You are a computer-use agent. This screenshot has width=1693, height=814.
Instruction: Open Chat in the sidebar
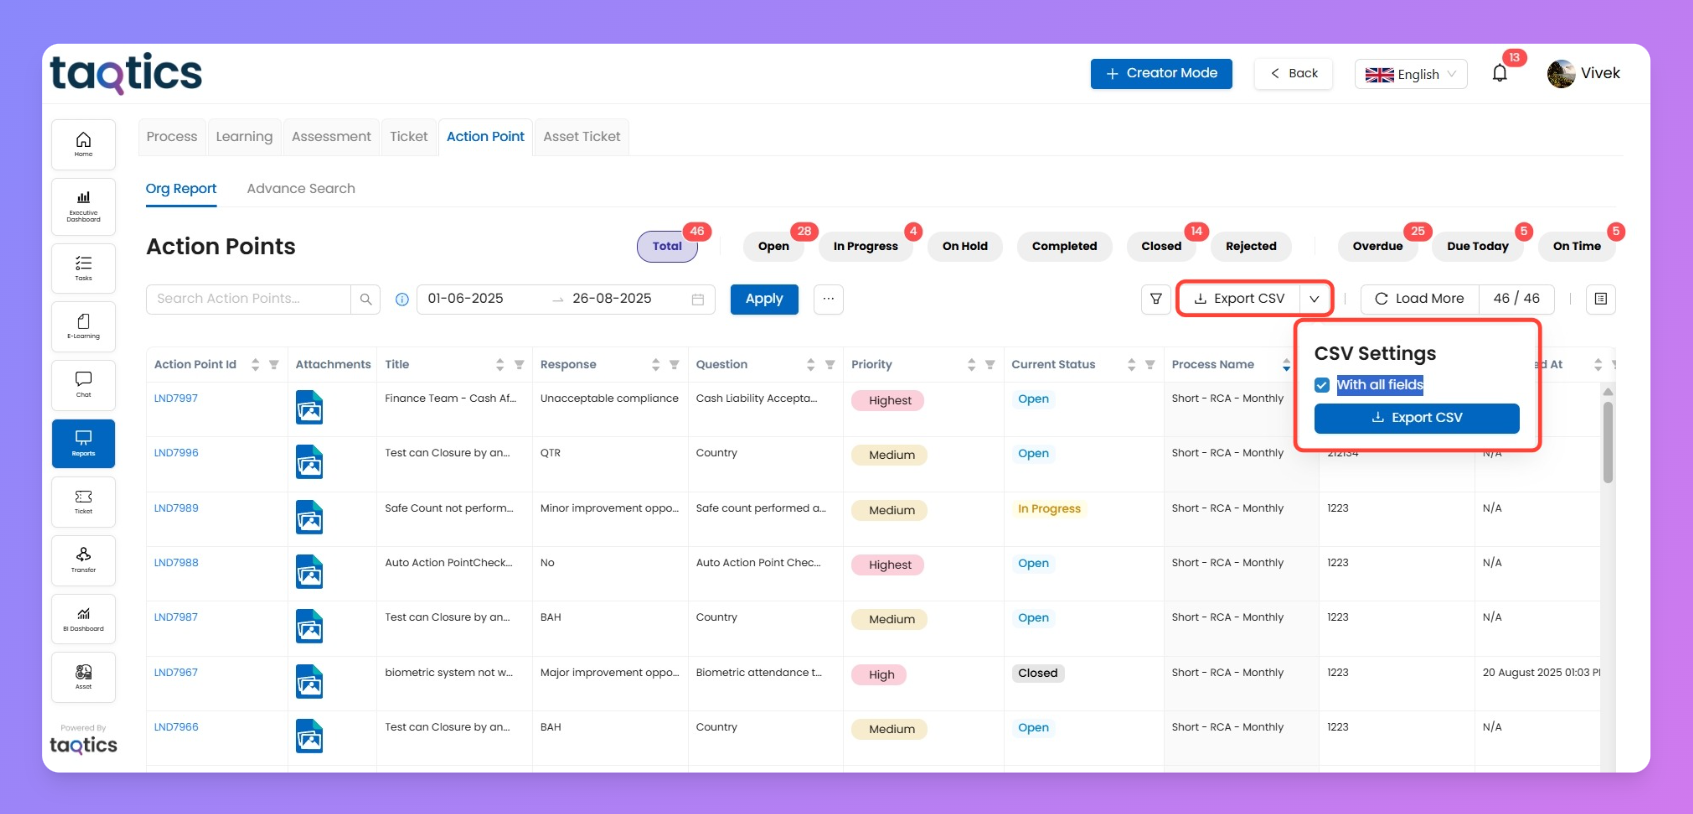coord(84,385)
